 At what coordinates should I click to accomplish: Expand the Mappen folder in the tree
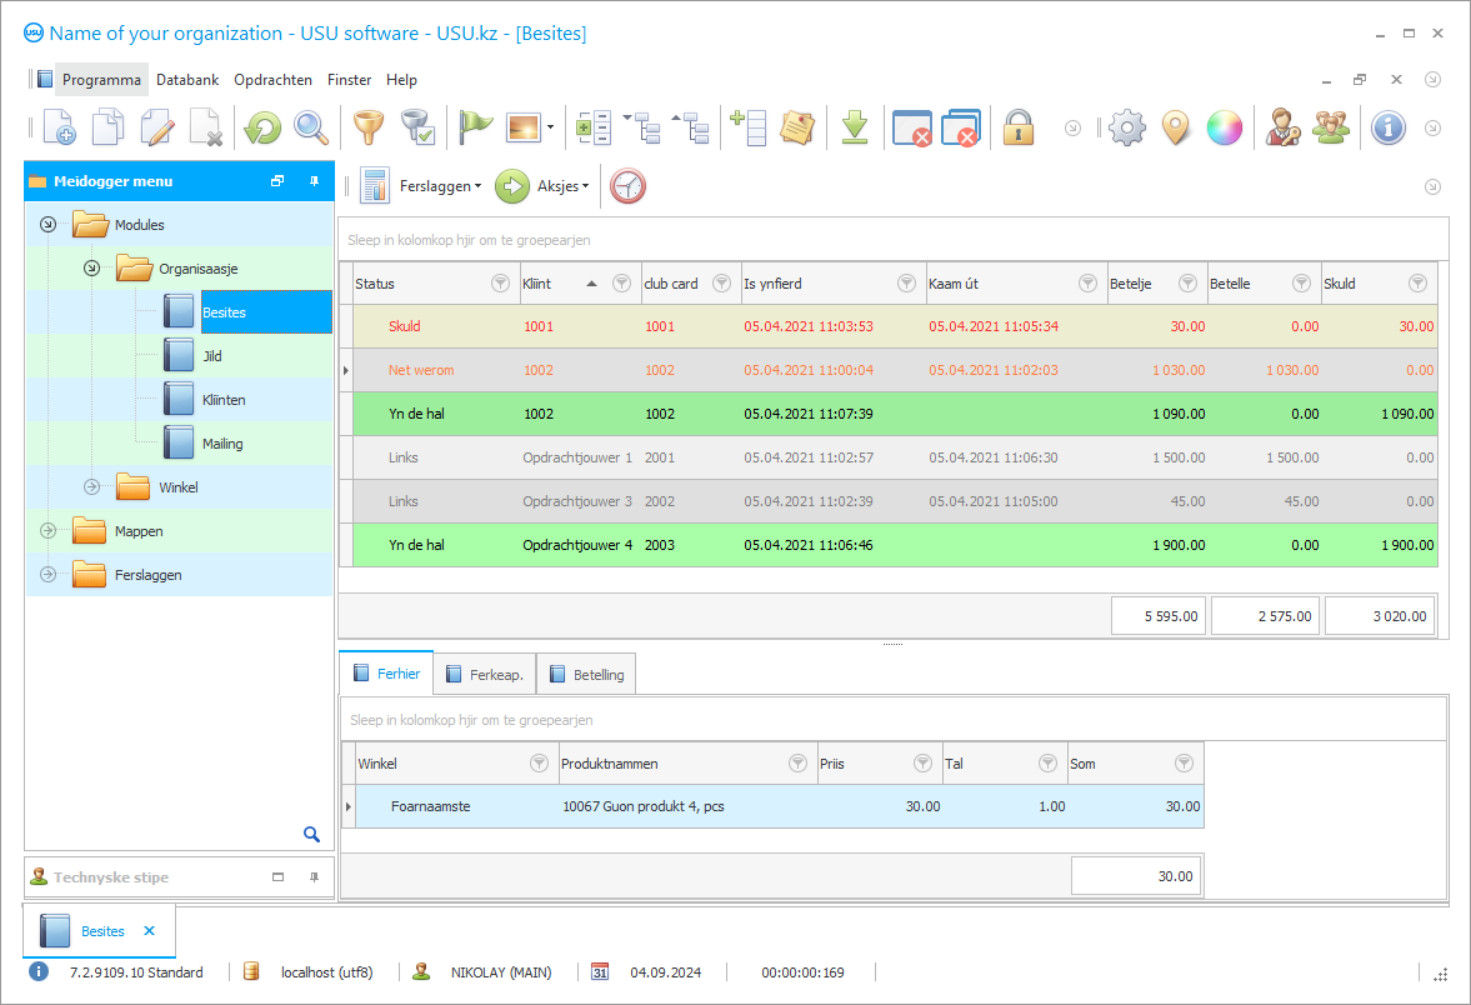pos(47,531)
